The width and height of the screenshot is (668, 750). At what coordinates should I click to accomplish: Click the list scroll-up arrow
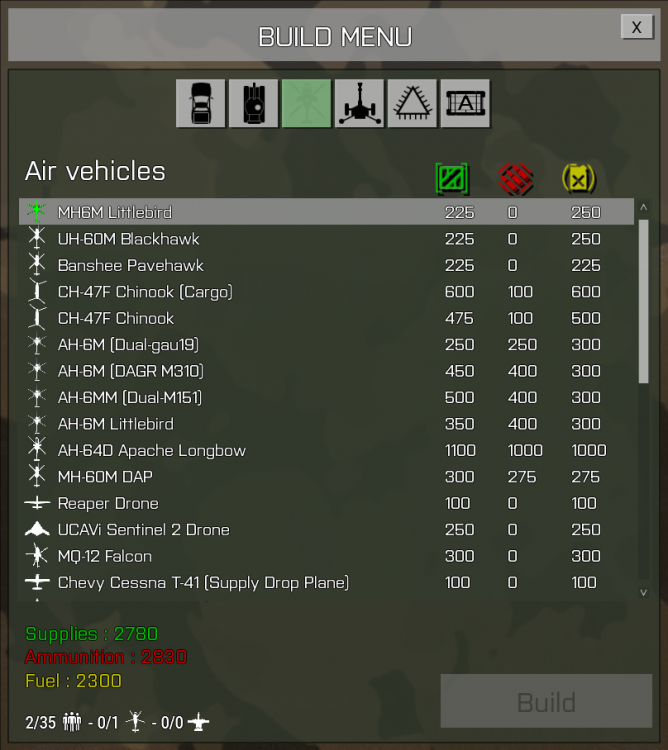coord(644,208)
